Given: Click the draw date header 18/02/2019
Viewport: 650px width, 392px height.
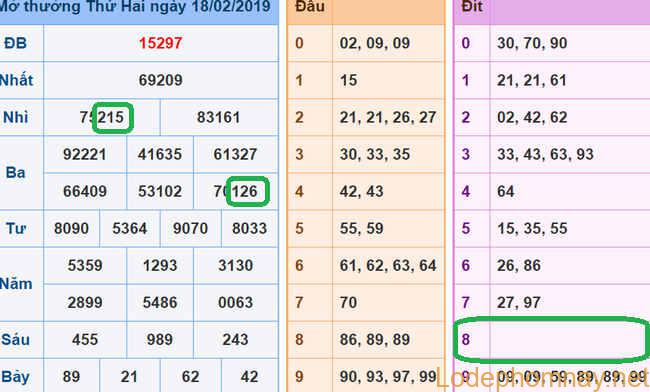Looking at the screenshot, I should pos(231,6).
